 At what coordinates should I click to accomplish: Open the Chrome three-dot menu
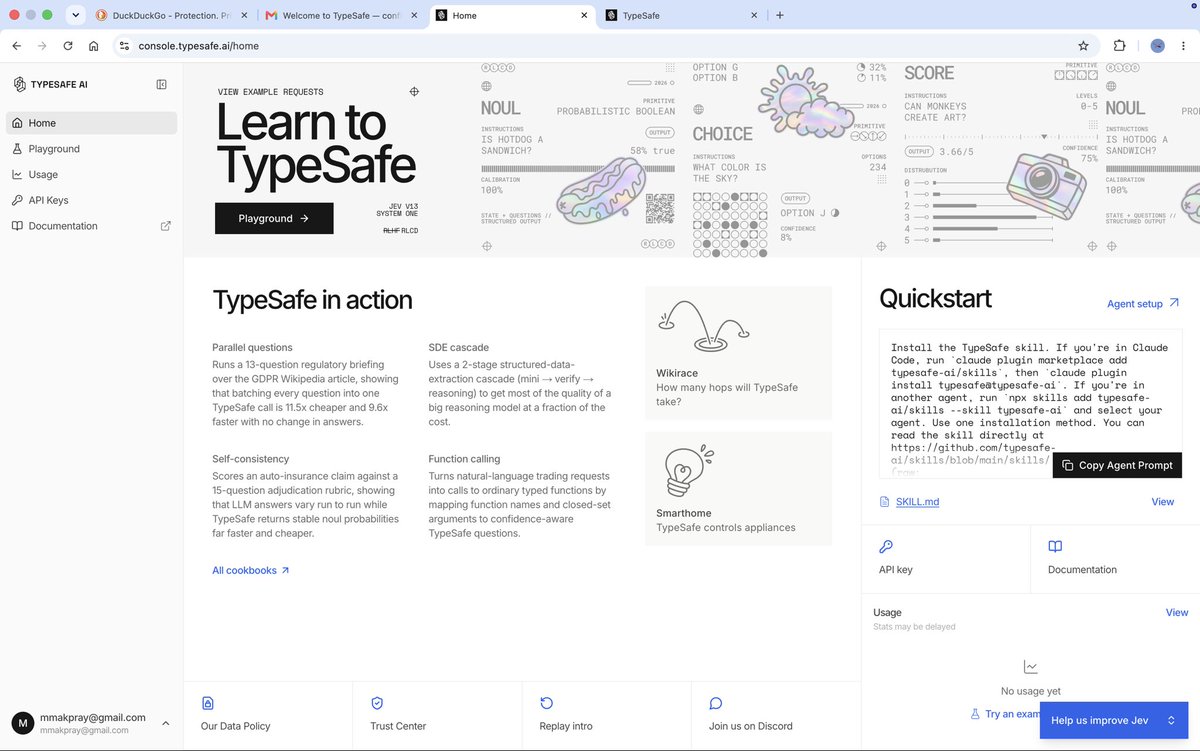[x=1184, y=45]
